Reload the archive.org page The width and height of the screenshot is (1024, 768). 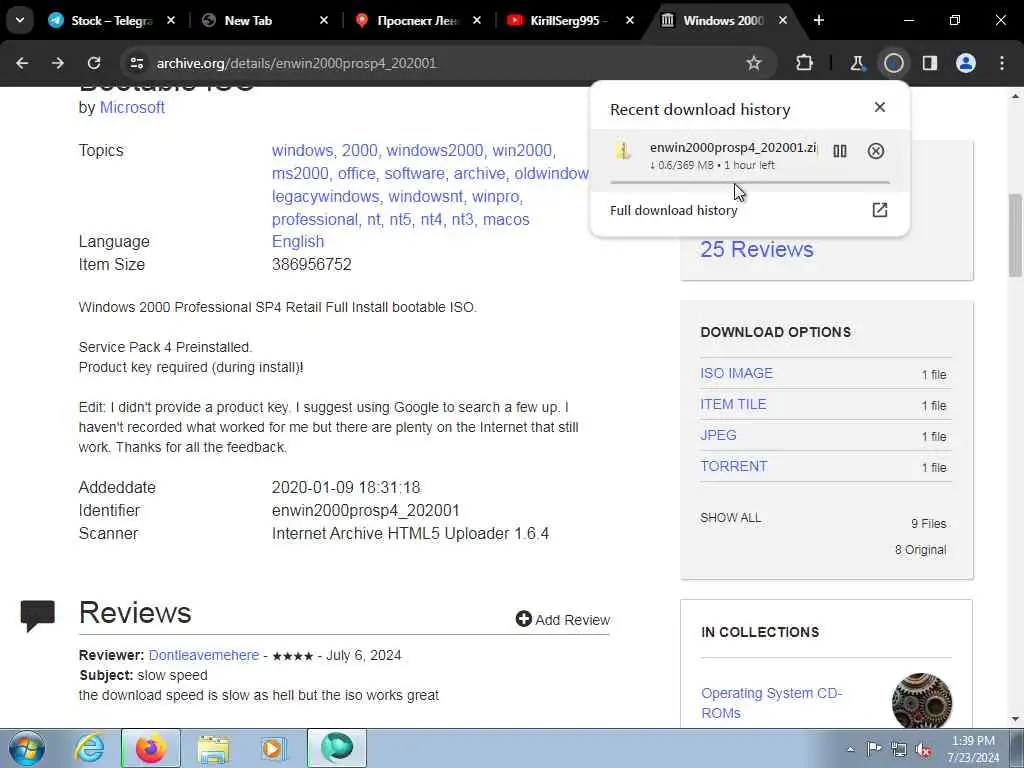[x=94, y=63]
